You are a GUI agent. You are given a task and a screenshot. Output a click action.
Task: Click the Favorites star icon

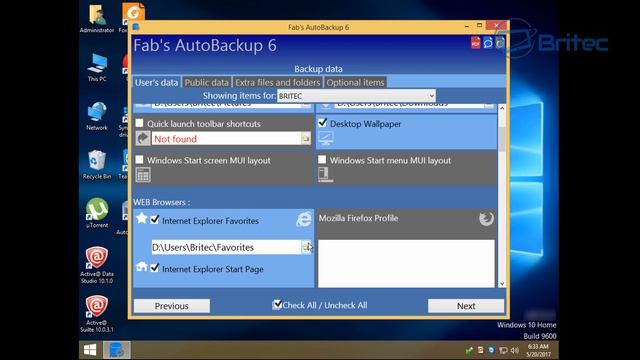click(142, 218)
